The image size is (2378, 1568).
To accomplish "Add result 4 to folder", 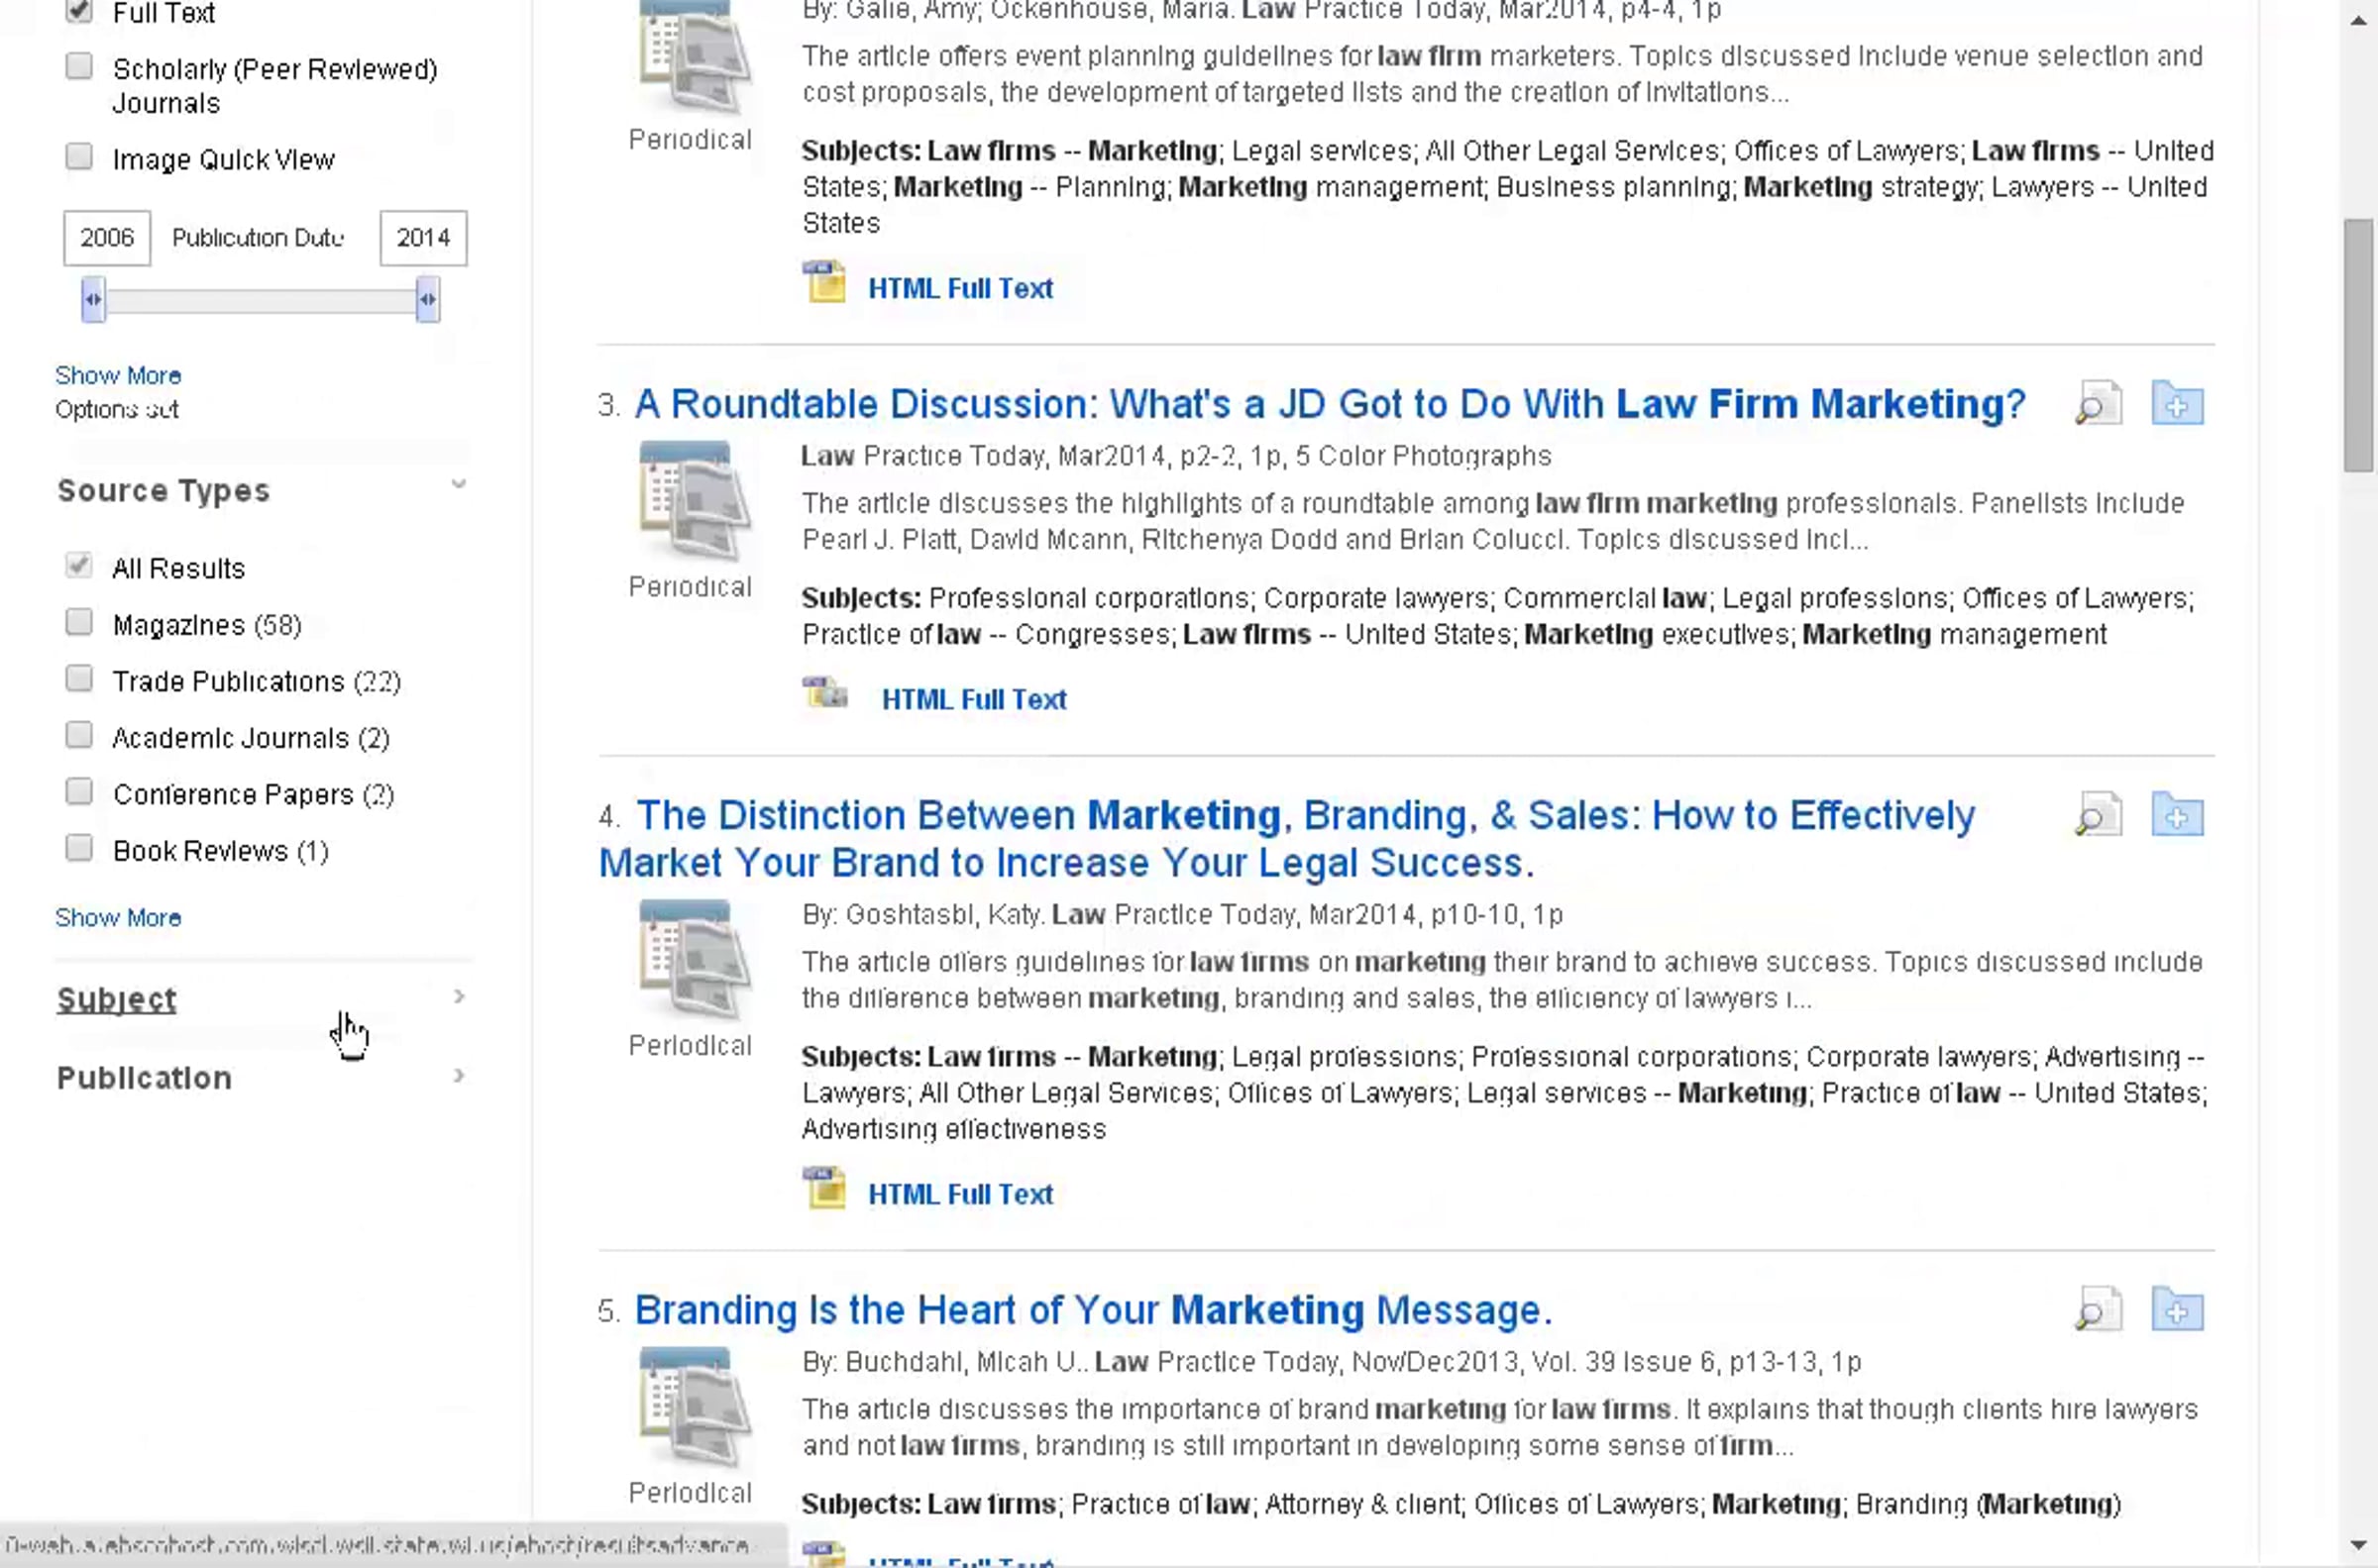I will coord(2176,816).
